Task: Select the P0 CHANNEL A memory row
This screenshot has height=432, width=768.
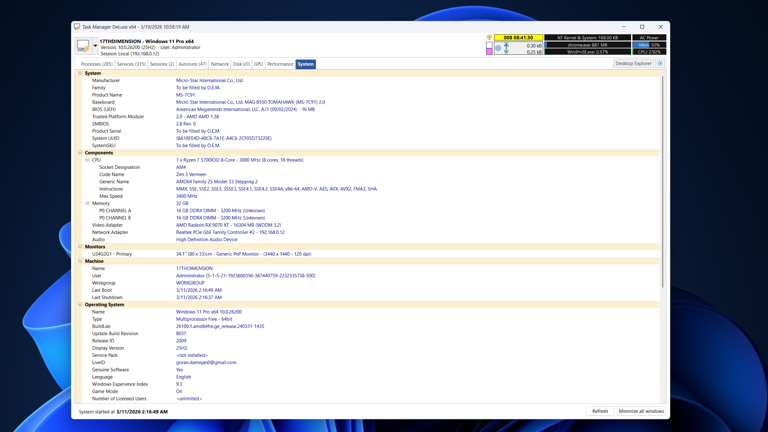Action: pyautogui.click(x=371, y=211)
